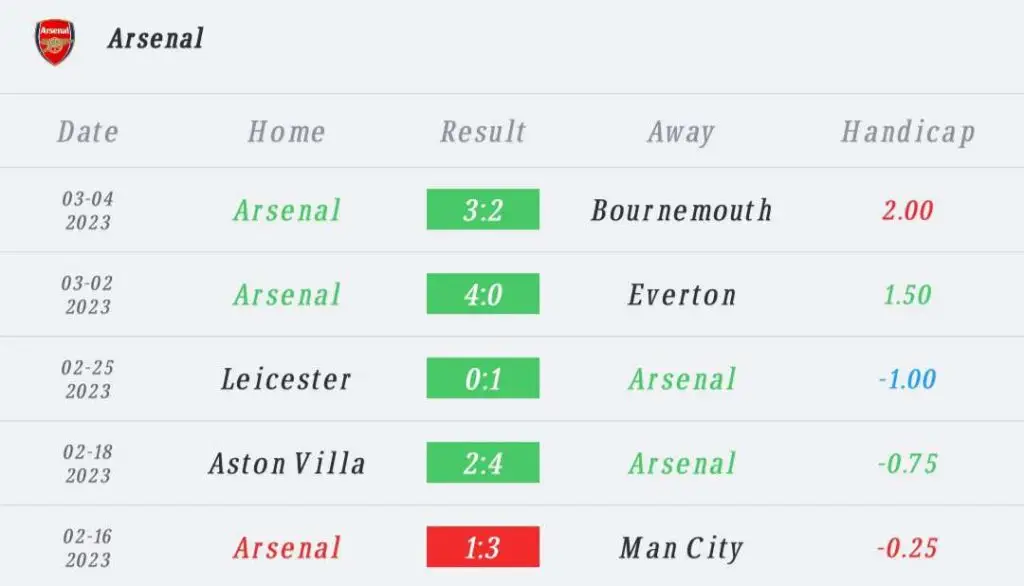Click the red 2.00 handicap value
The width and height of the screenshot is (1024, 586).
pyautogui.click(x=907, y=210)
